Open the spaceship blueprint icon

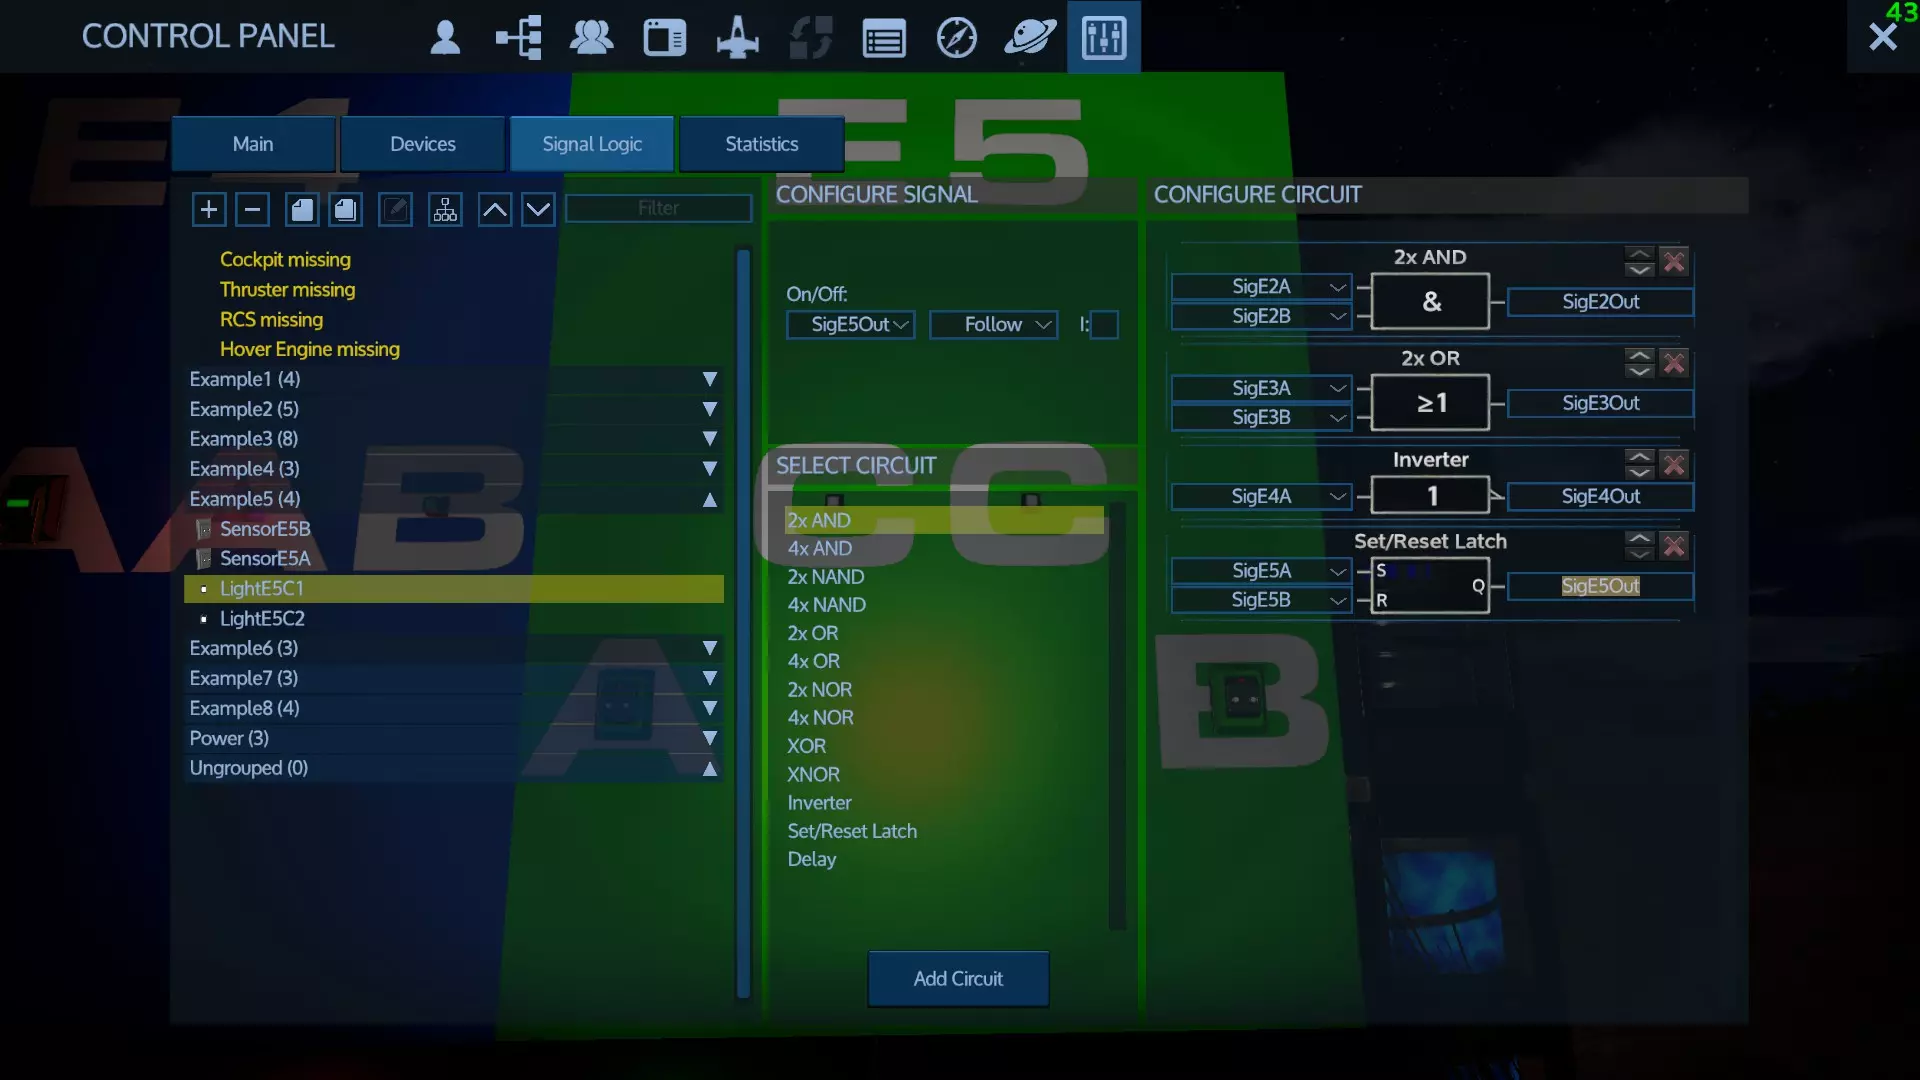[738, 38]
